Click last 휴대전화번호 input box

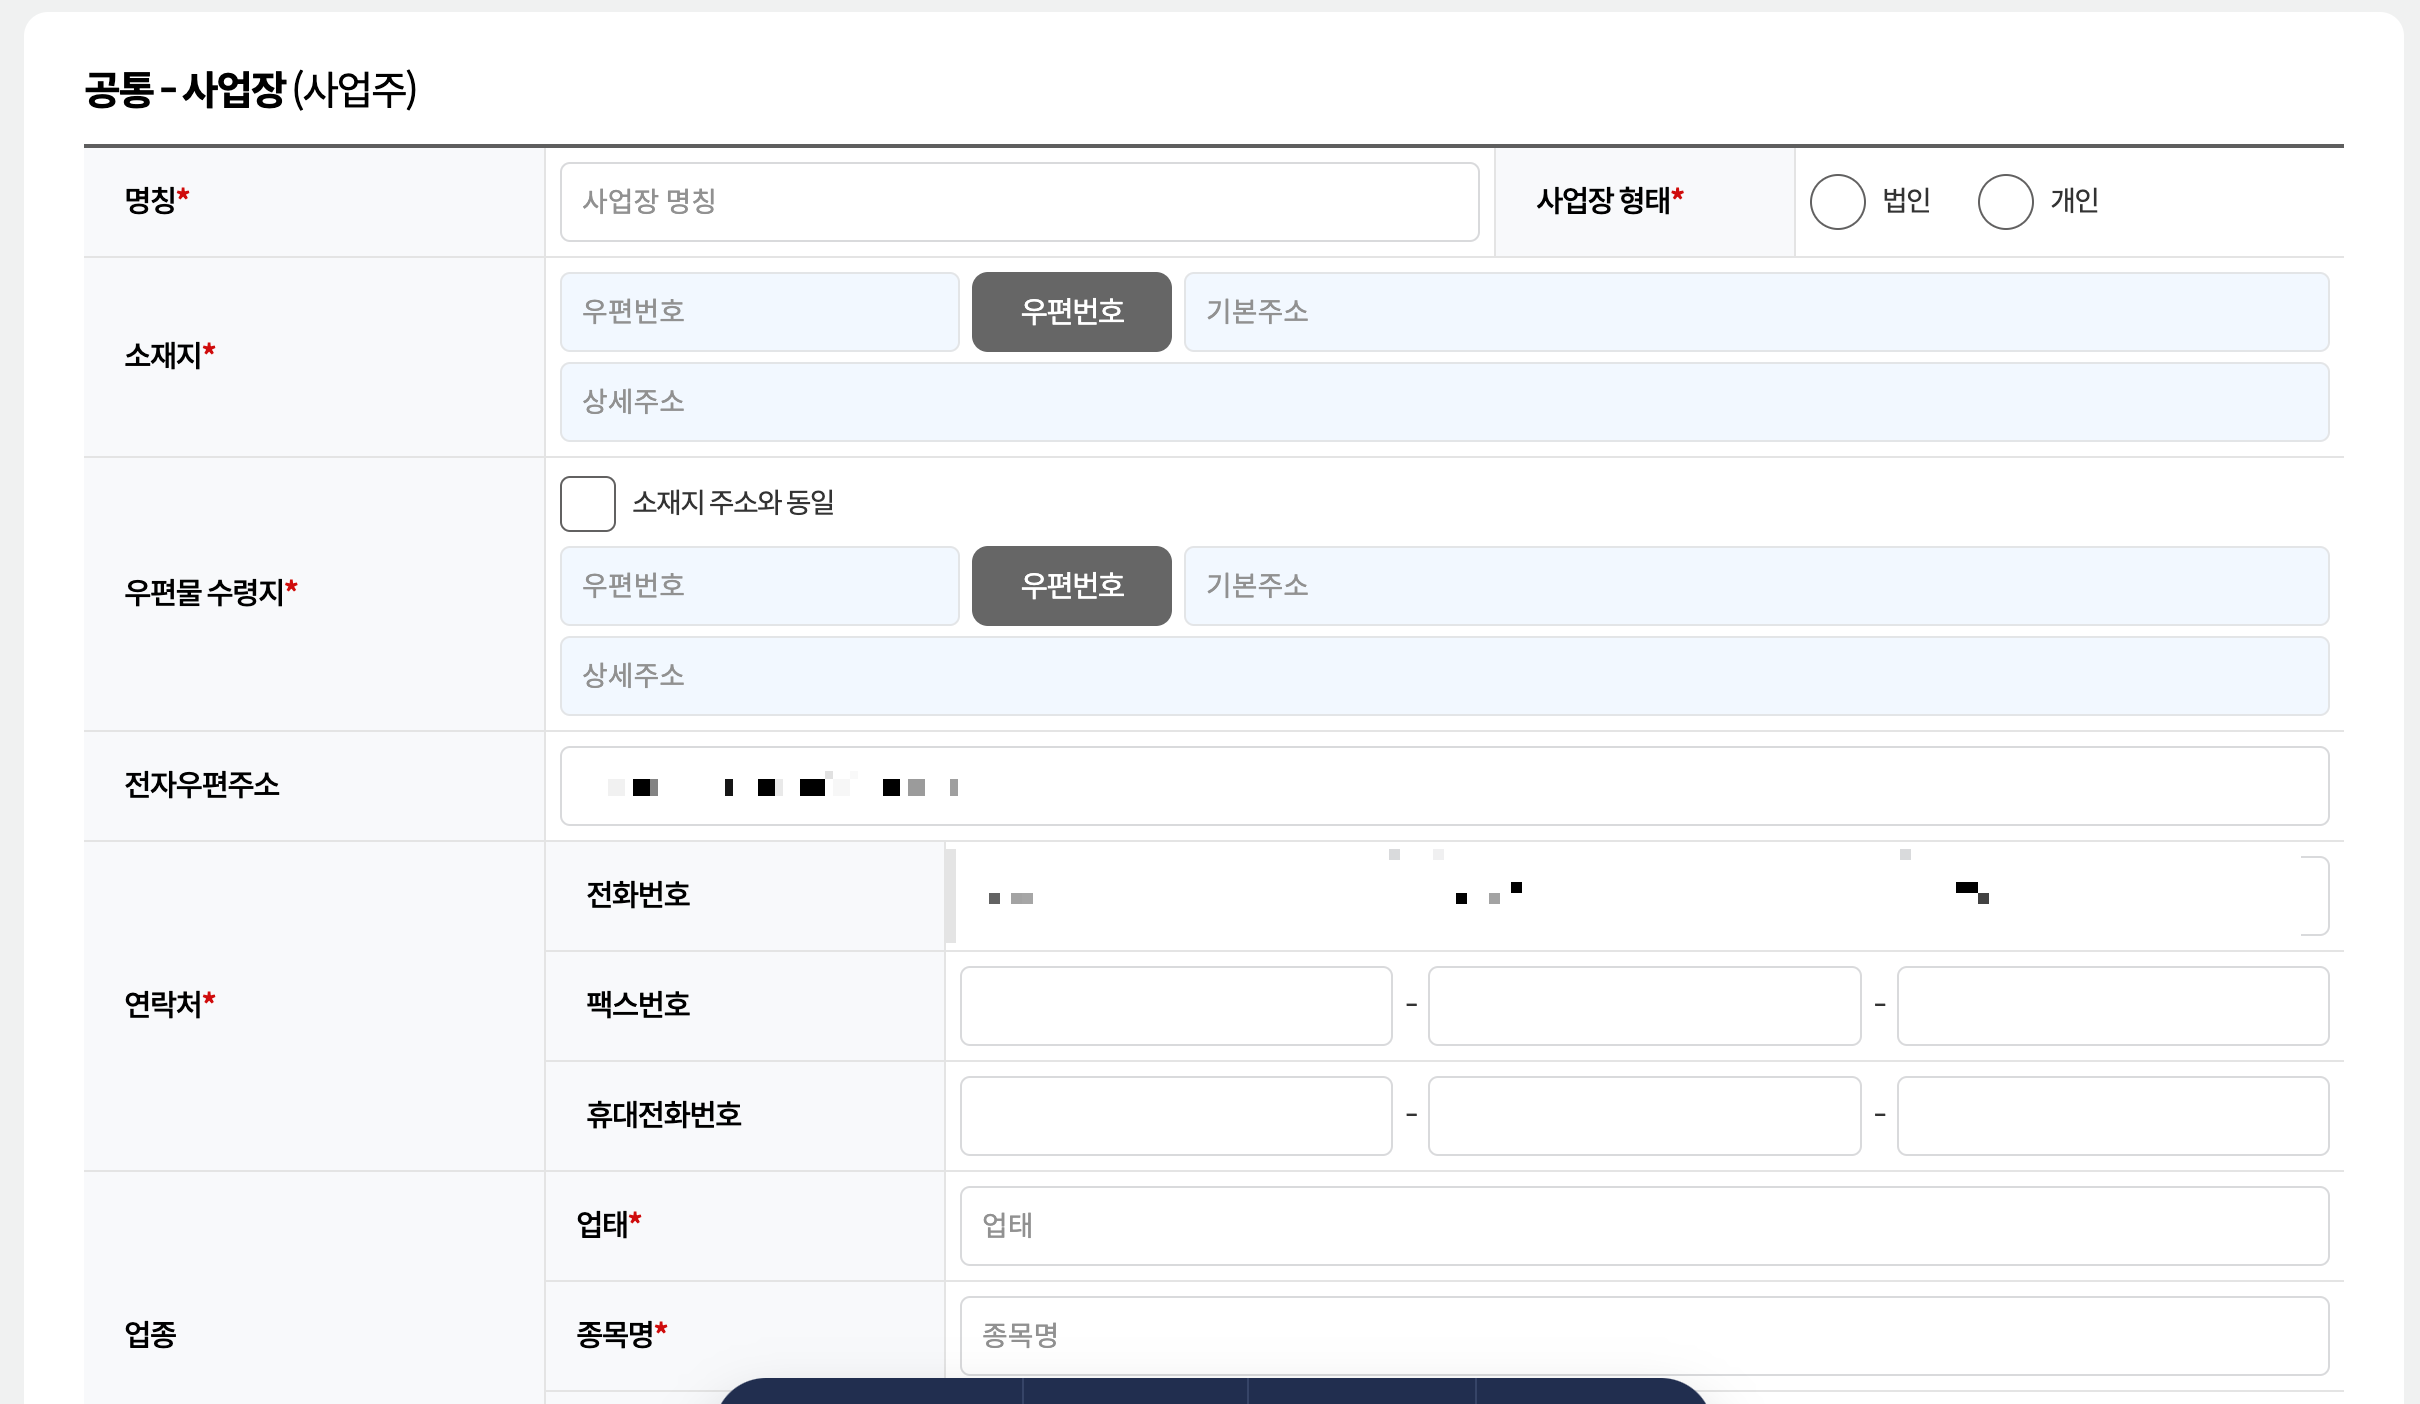2111,1116
